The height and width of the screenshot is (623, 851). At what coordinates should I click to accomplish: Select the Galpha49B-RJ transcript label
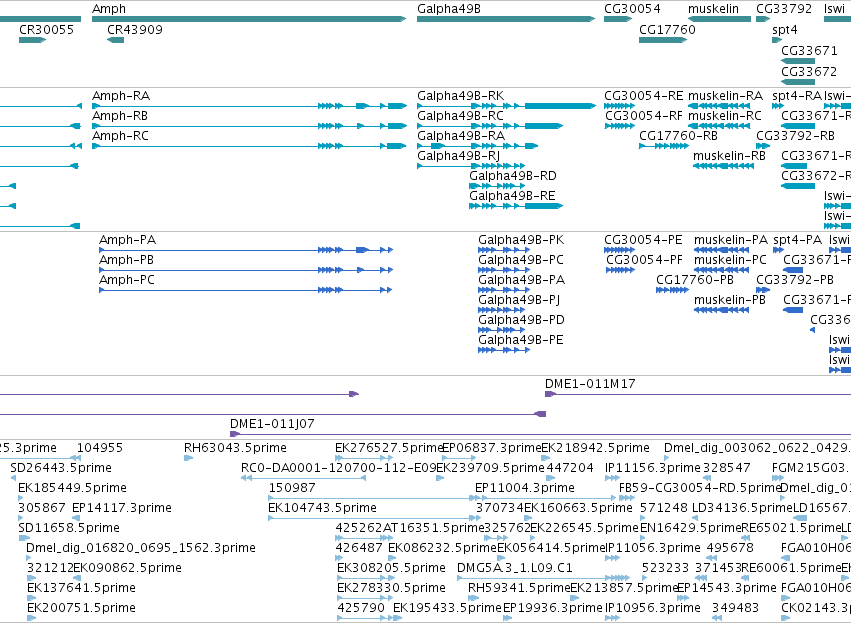[458, 156]
